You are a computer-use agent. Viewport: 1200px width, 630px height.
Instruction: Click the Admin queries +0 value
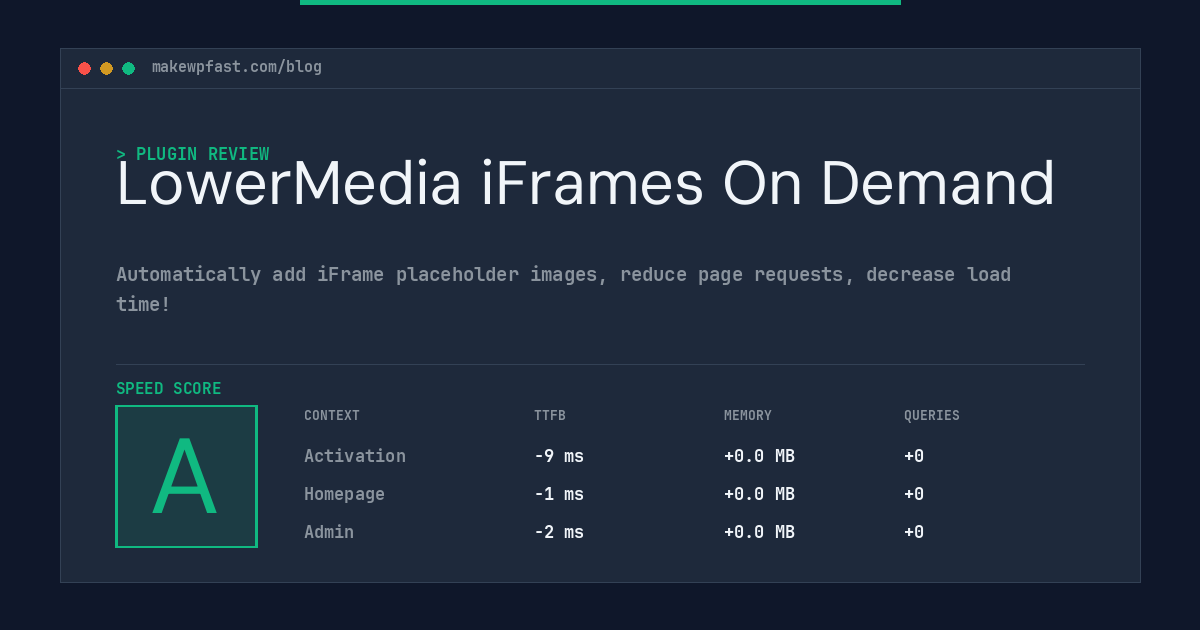tap(914, 532)
